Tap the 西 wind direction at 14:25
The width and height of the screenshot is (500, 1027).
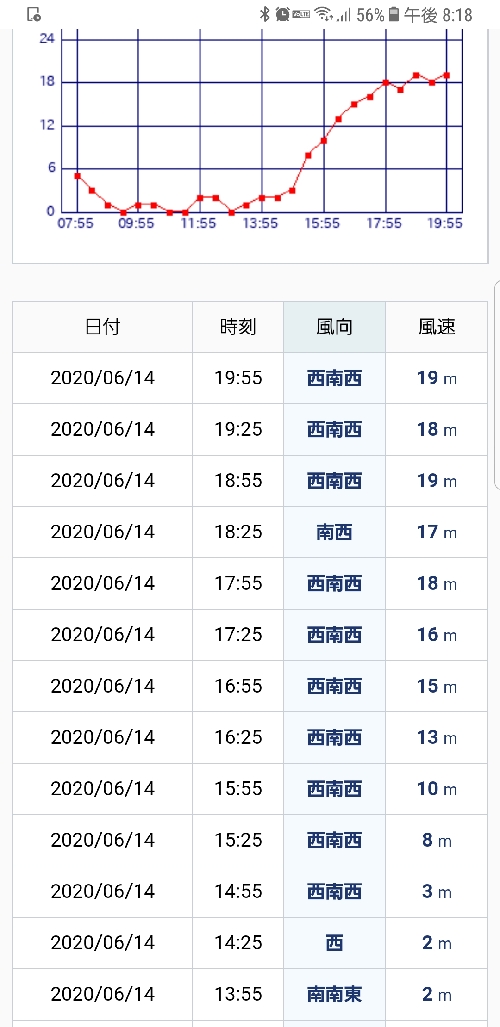[334, 943]
